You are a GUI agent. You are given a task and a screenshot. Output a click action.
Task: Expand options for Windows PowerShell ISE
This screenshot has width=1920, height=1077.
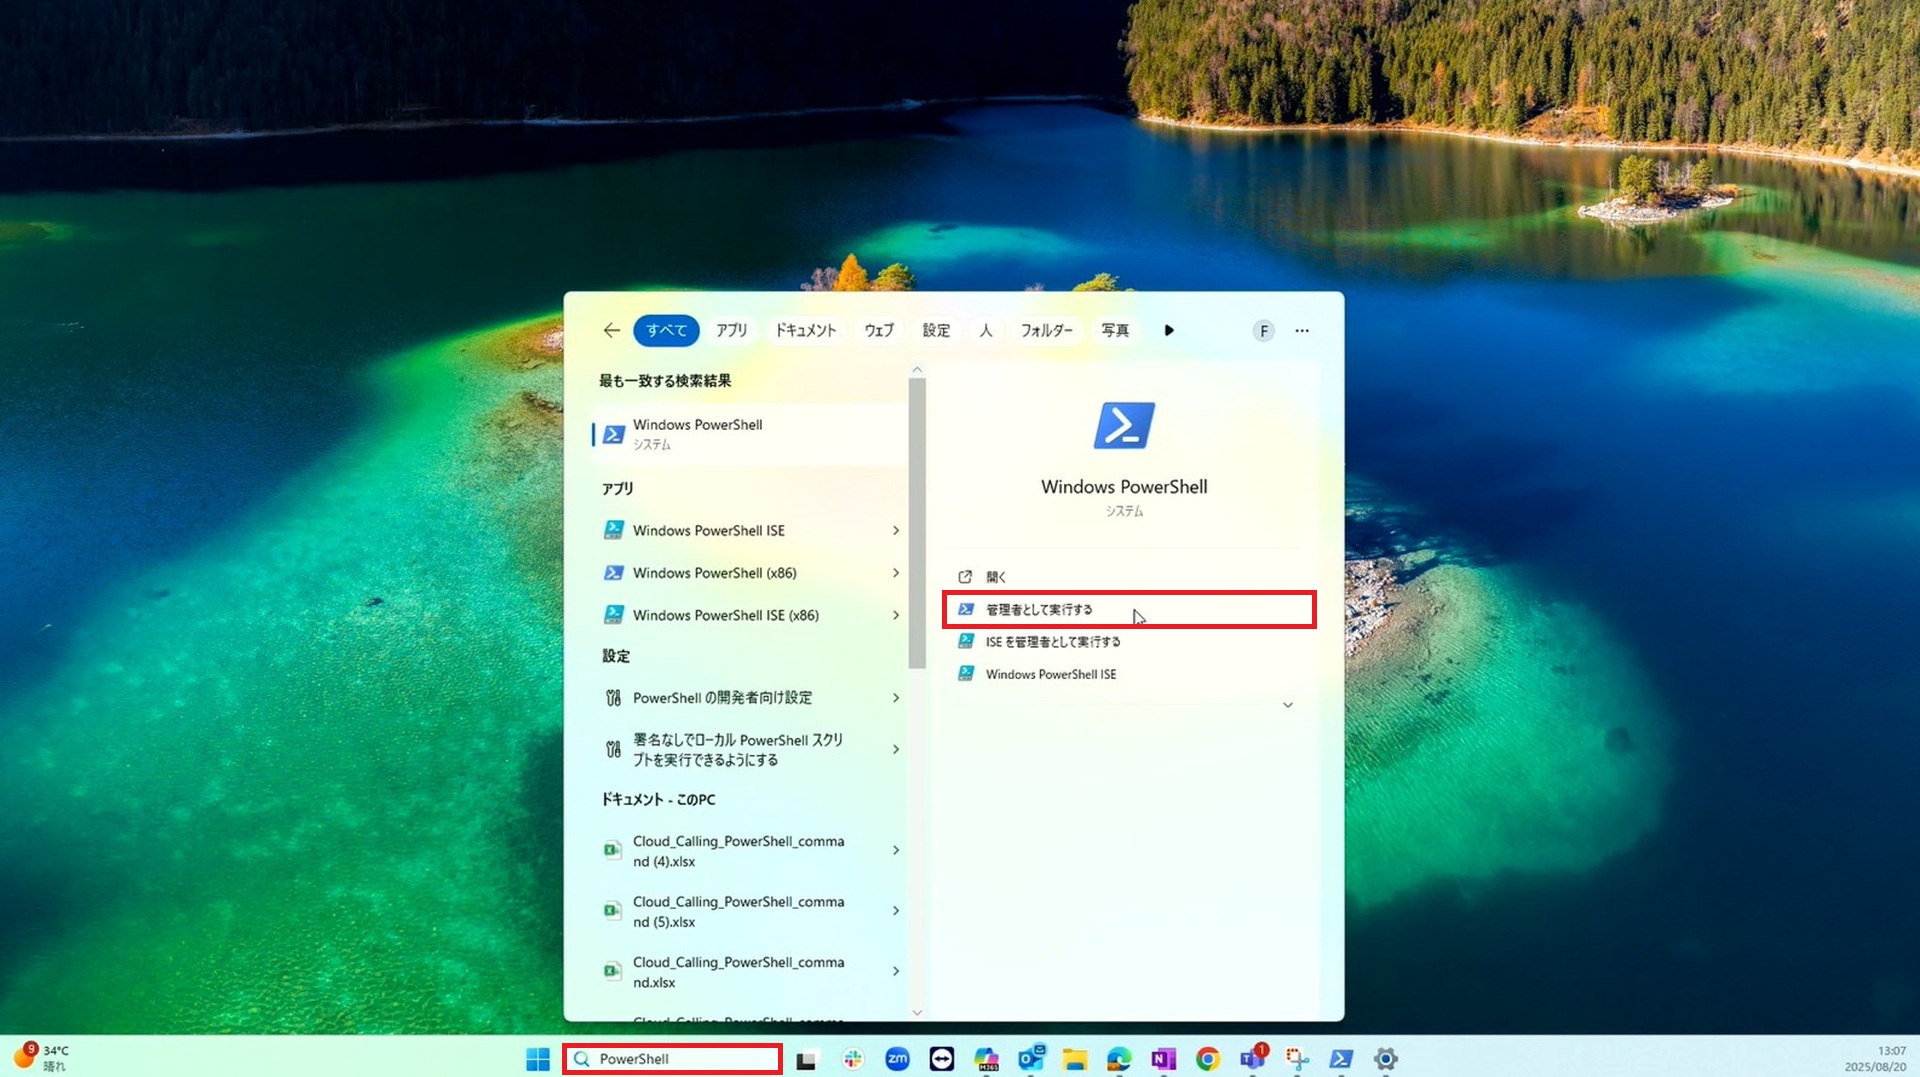[x=895, y=531]
